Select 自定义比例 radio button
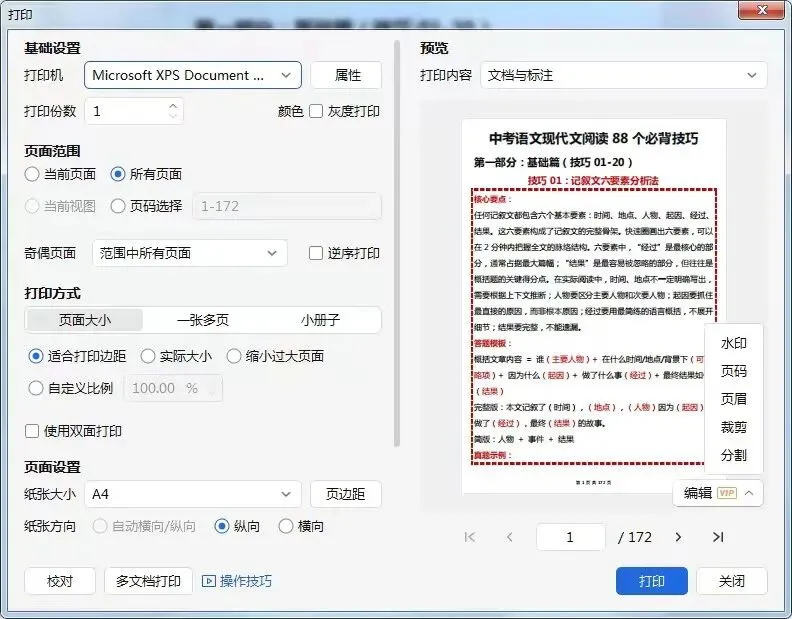The height and width of the screenshot is (619, 792). tap(36, 388)
